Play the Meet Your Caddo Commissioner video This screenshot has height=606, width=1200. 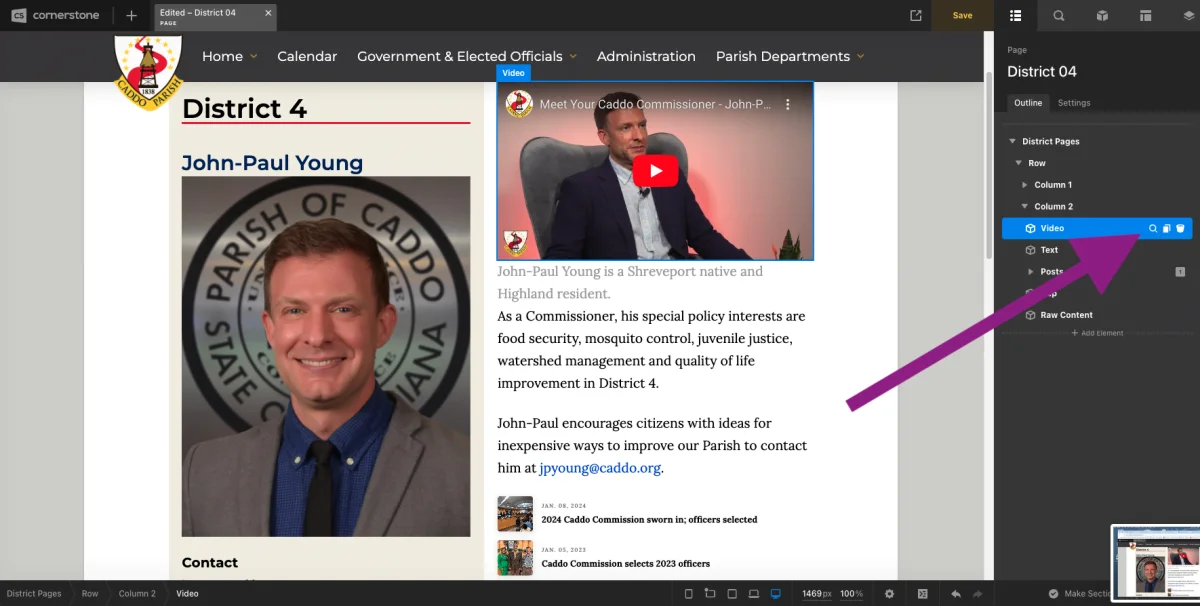[655, 171]
